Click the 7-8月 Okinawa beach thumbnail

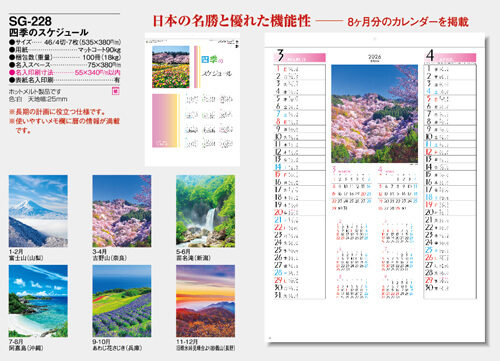click(38, 301)
